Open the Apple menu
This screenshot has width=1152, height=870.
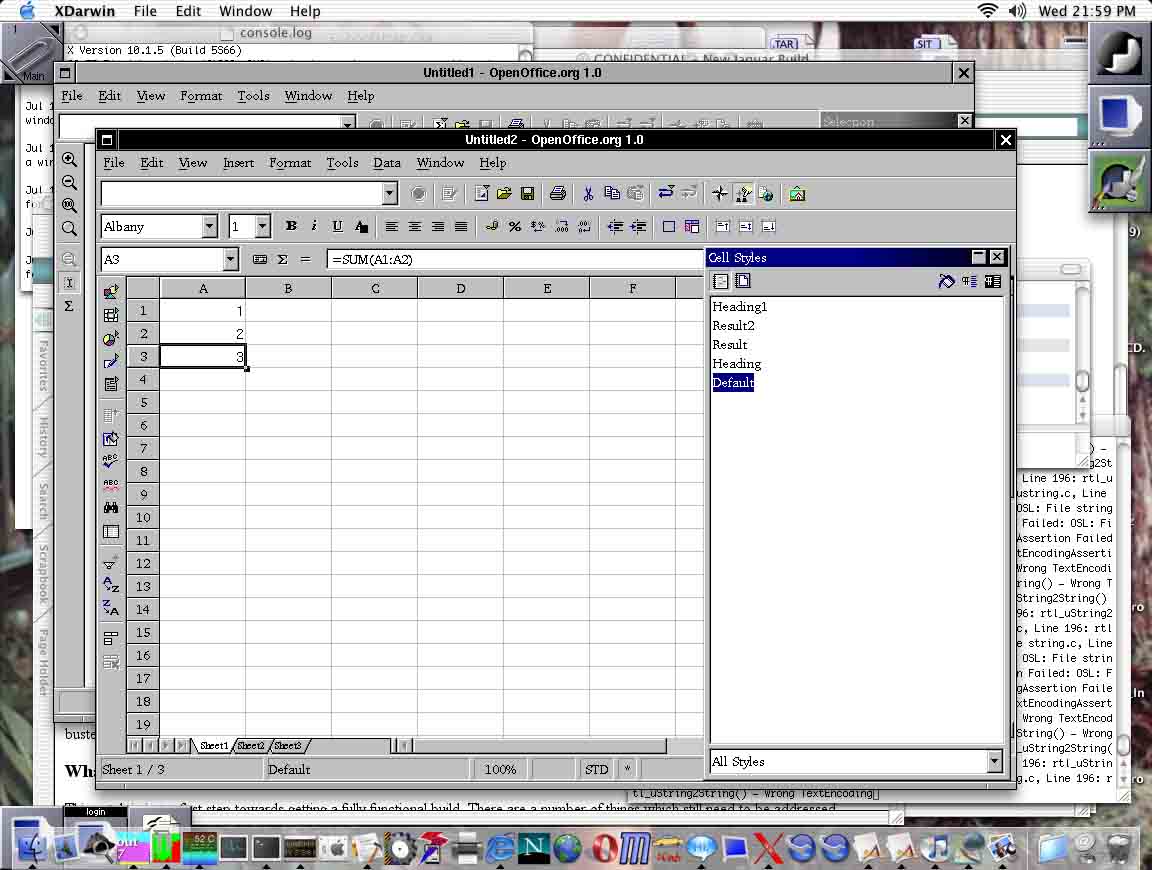(26, 10)
